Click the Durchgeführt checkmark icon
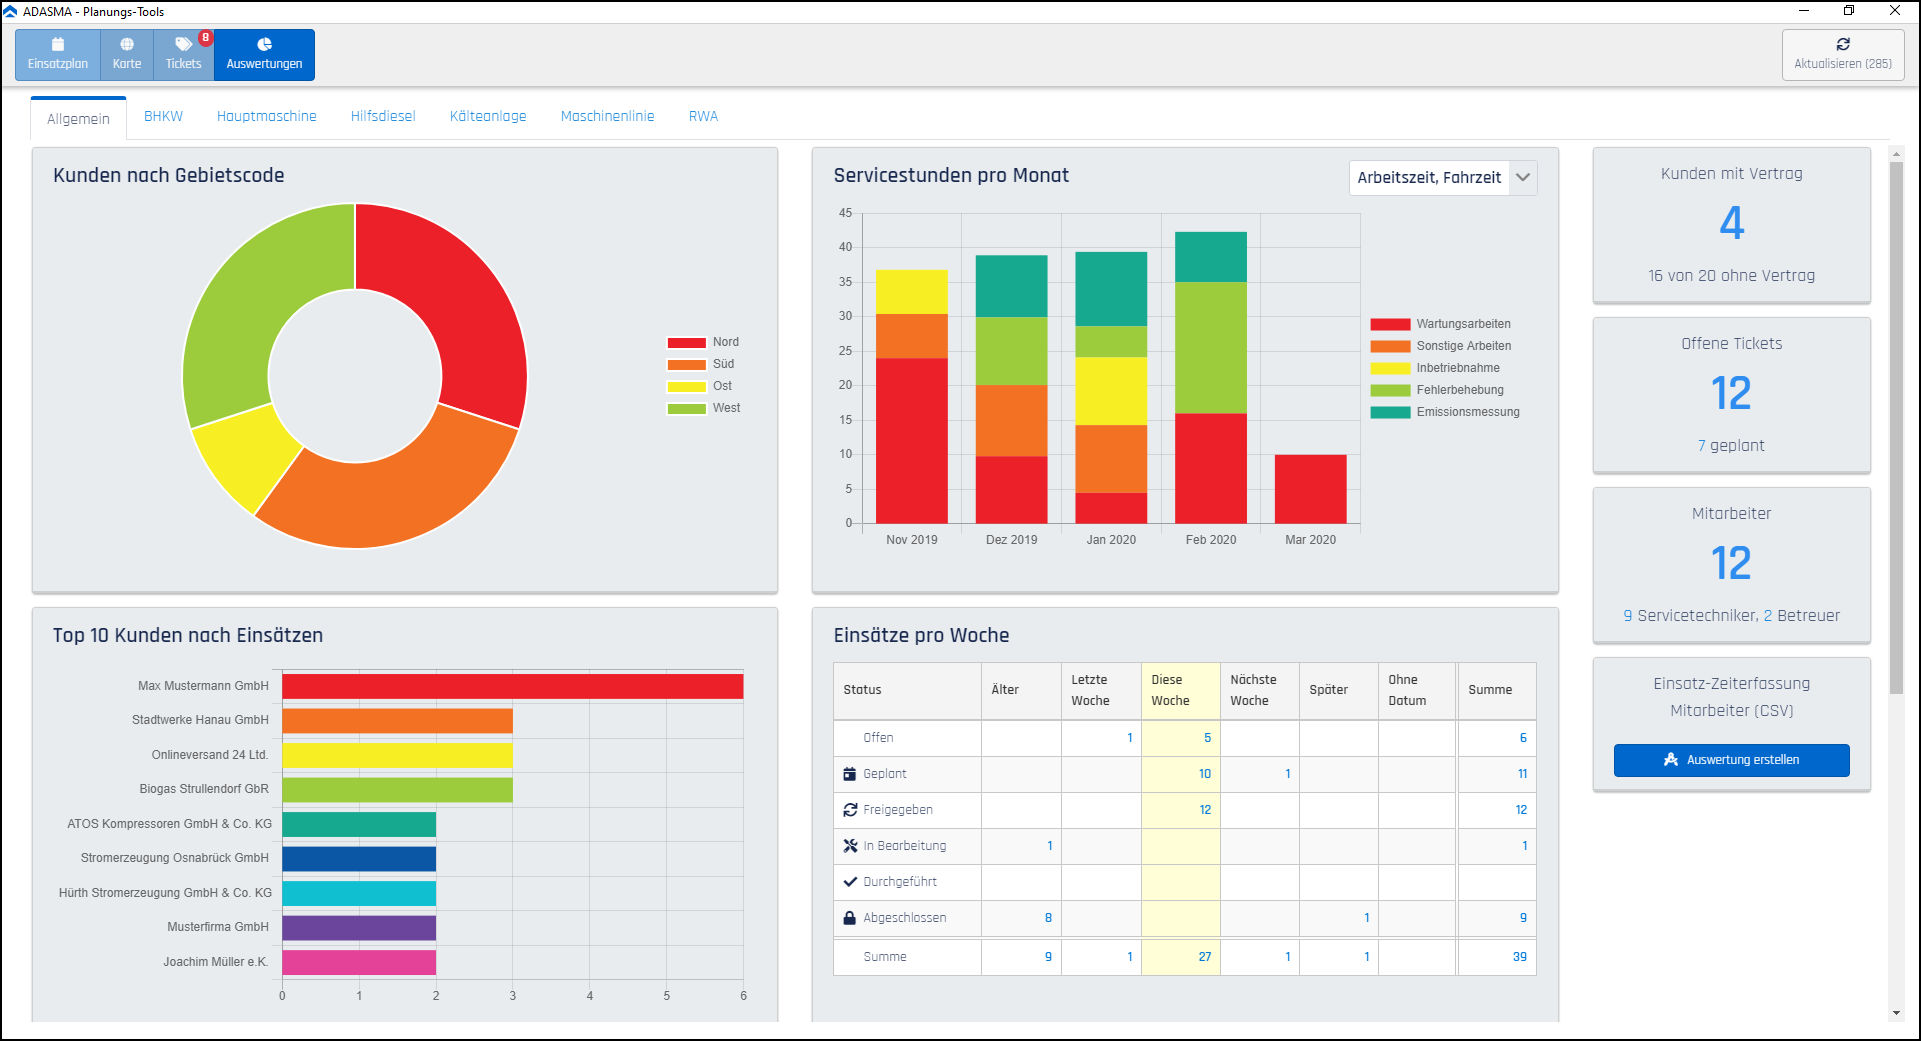 point(850,882)
